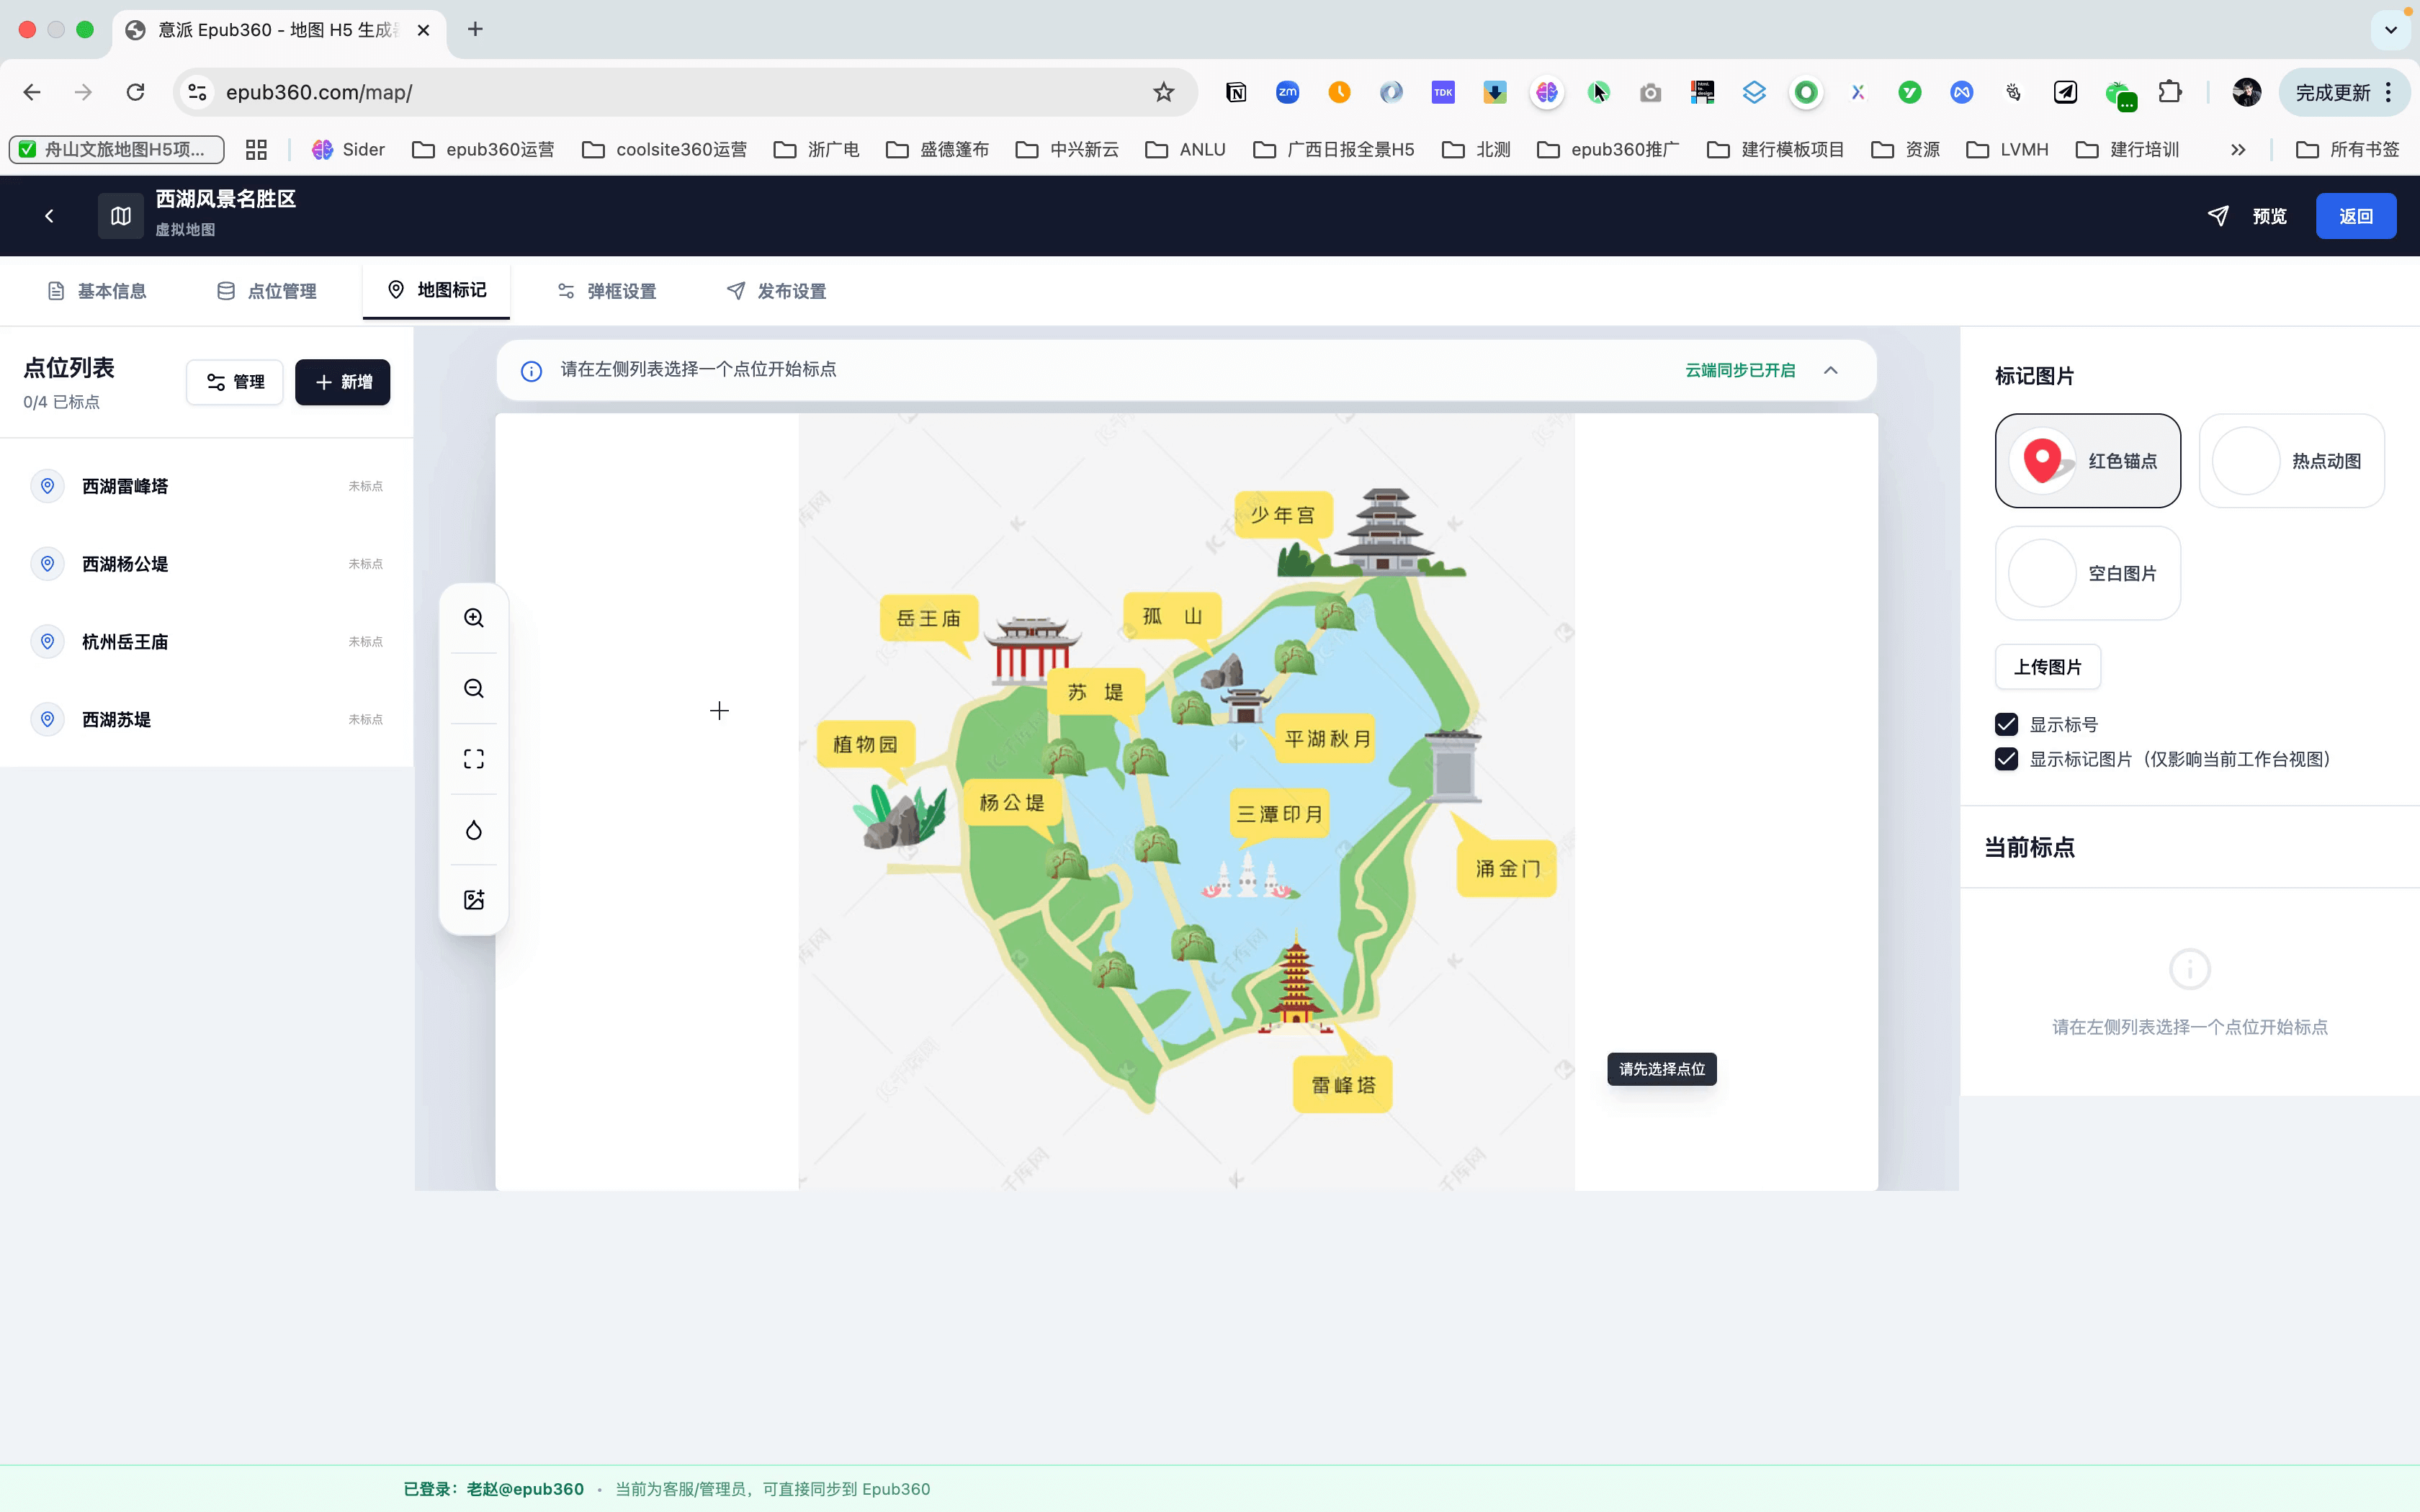The width and height of the screenshot is (2420, 1512).
Task: Click the zoom in magnifier icon
Action: [x=474, y=618]
